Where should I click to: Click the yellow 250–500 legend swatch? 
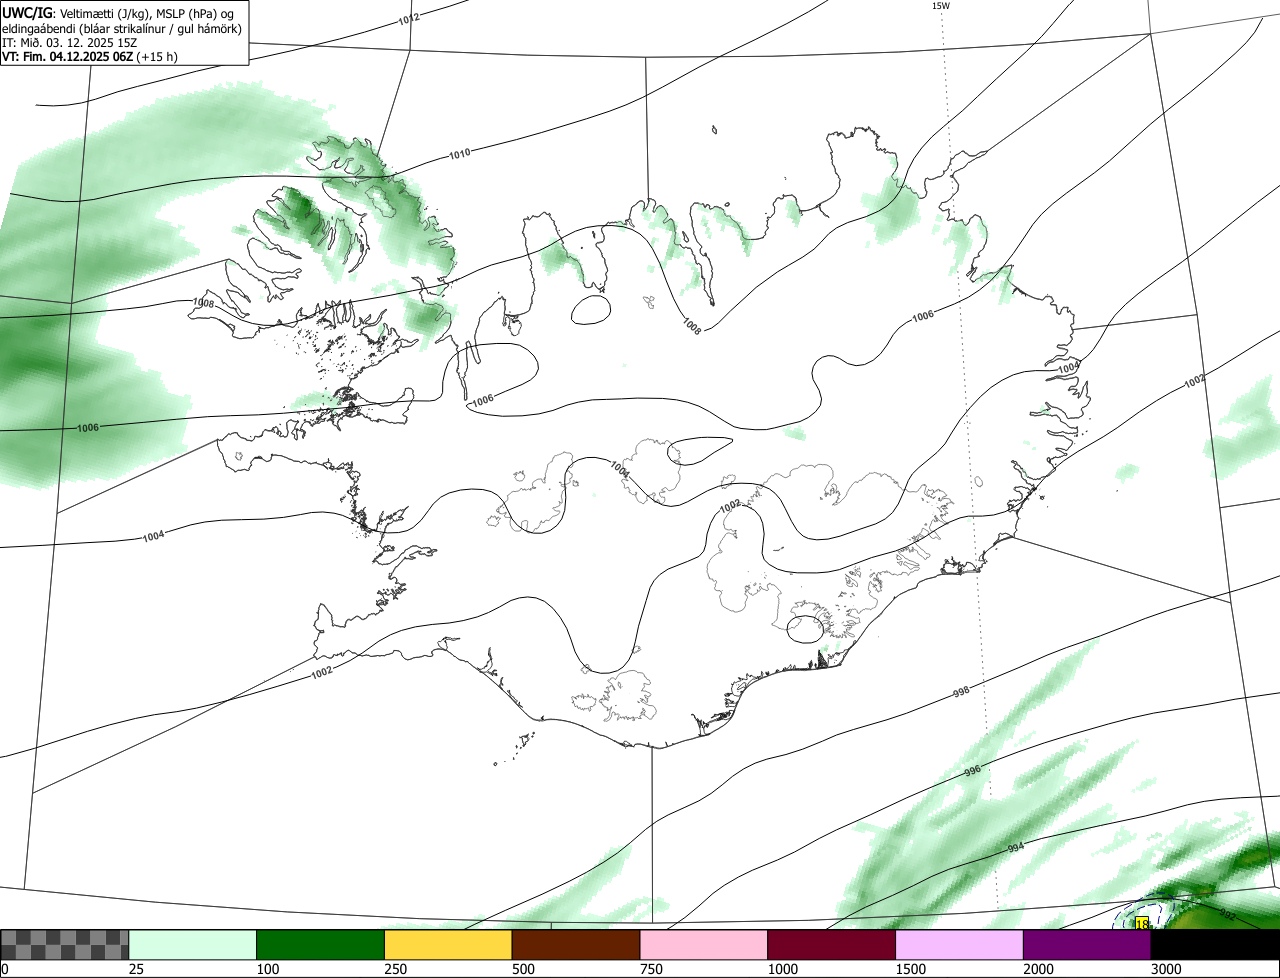pos(449,945)
